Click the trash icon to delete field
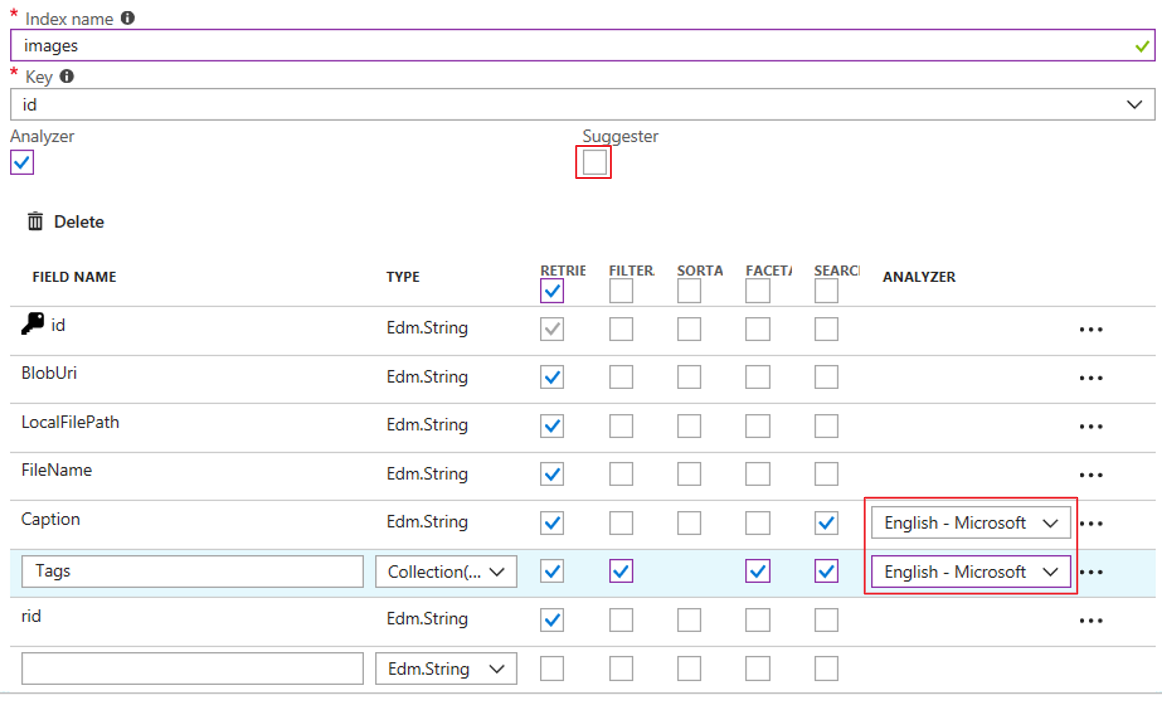Screen dimensions: 1171x701 point(35,221)
